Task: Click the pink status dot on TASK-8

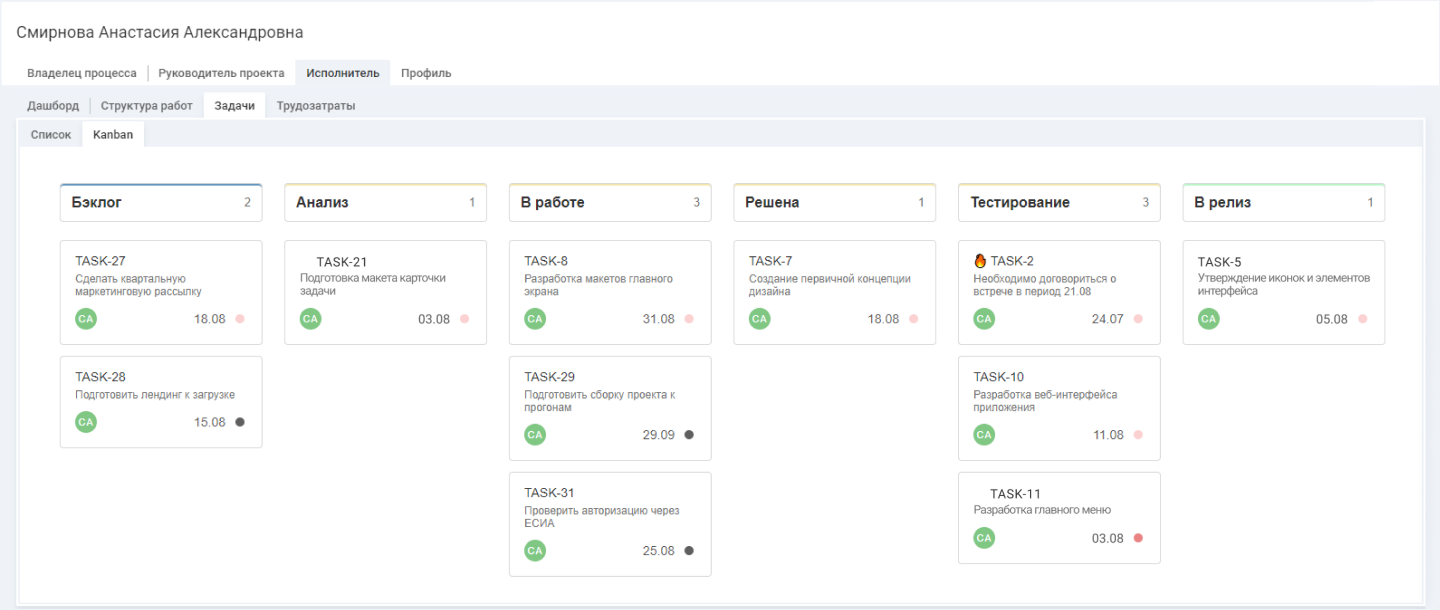Action: coord(689,319)
